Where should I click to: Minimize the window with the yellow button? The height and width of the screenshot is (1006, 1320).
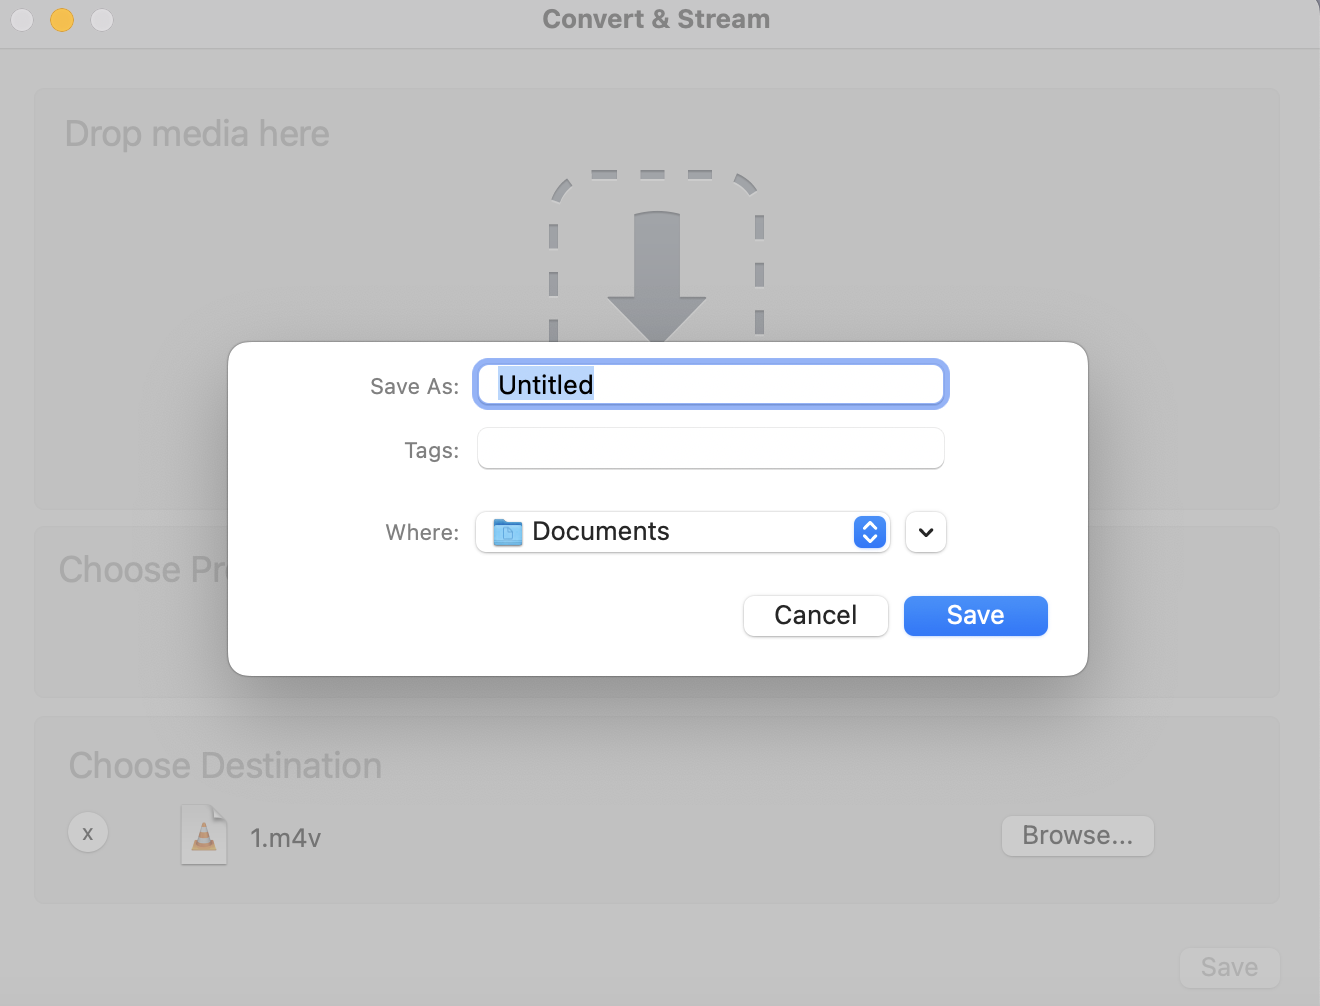pyautogui.click(x=62, y=19)
